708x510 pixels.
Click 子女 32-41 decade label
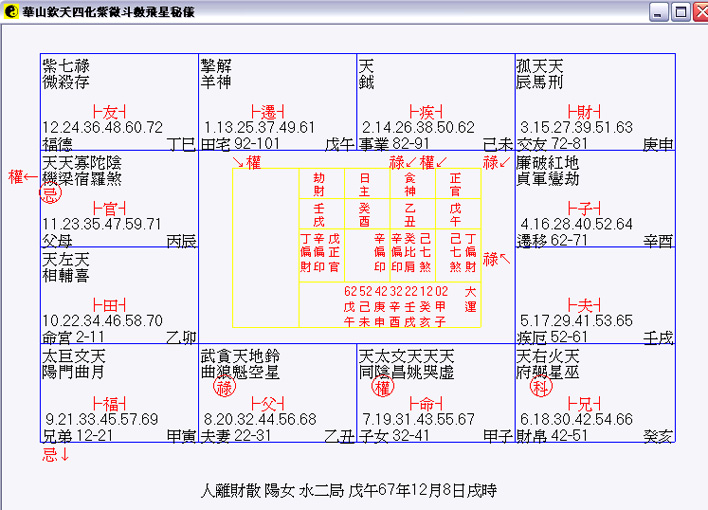pyautogui.click(x=394, y=435)
